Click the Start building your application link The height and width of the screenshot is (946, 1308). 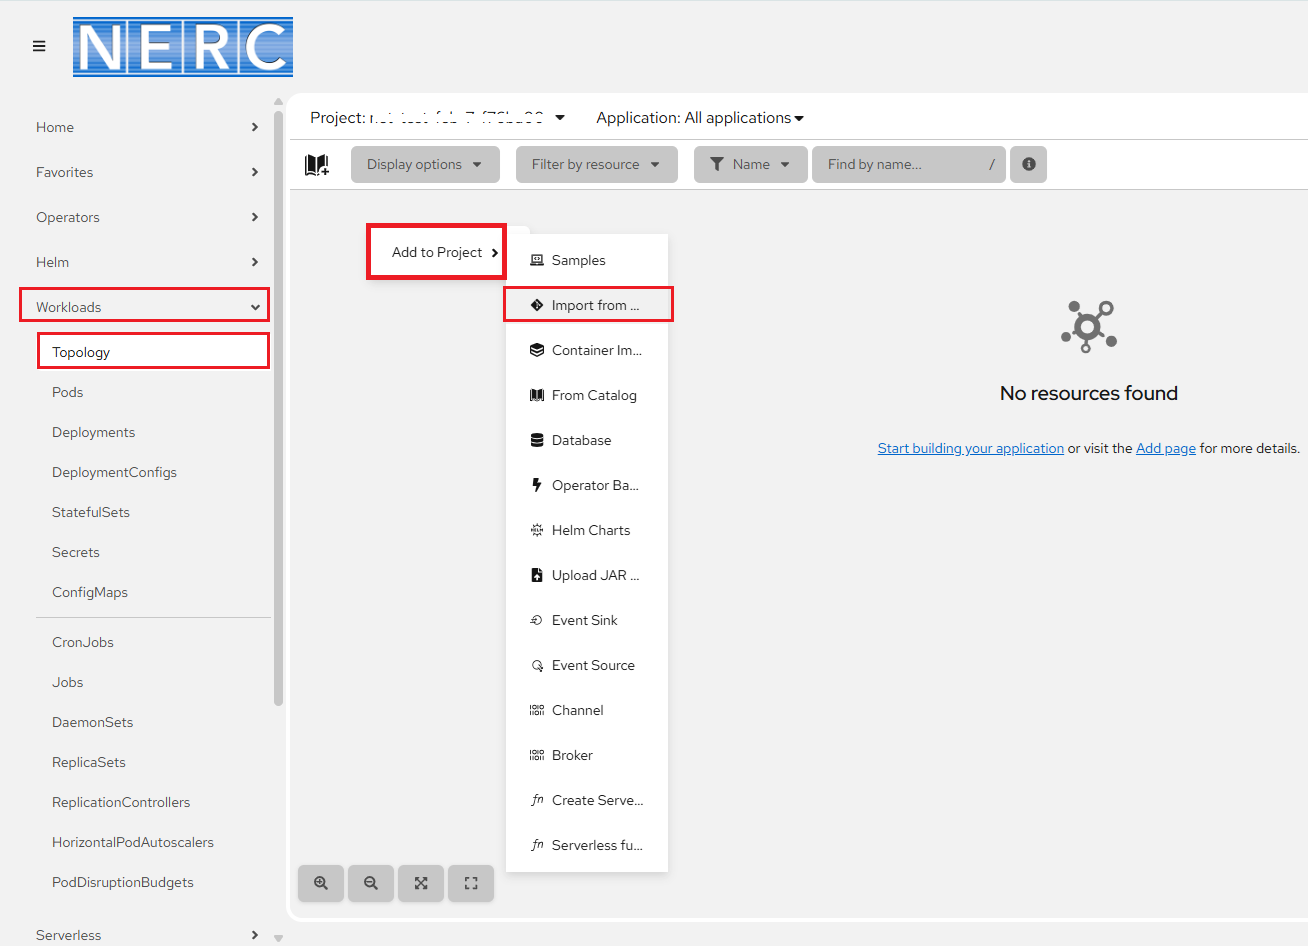970,448
